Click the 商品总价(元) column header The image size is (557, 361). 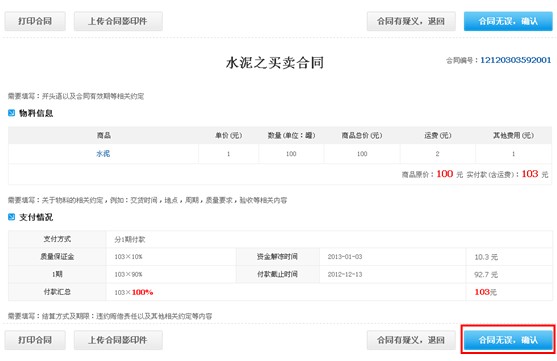362,135
